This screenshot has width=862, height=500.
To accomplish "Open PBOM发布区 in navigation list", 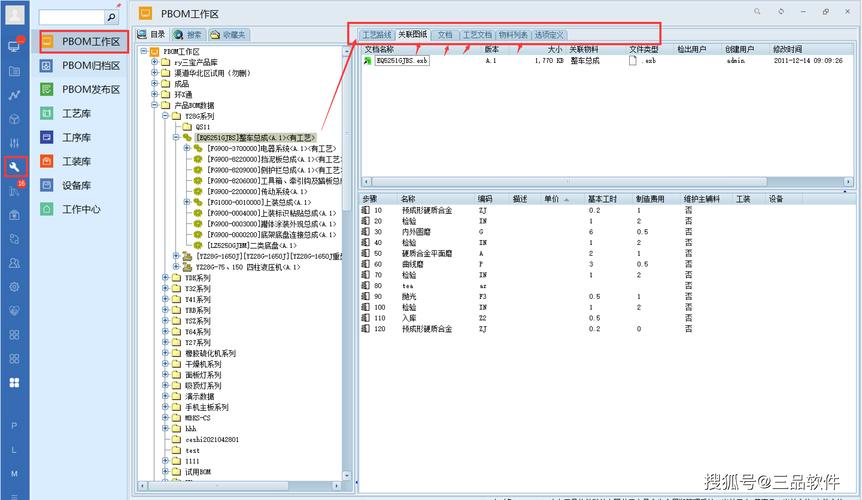I will (80, 90).
